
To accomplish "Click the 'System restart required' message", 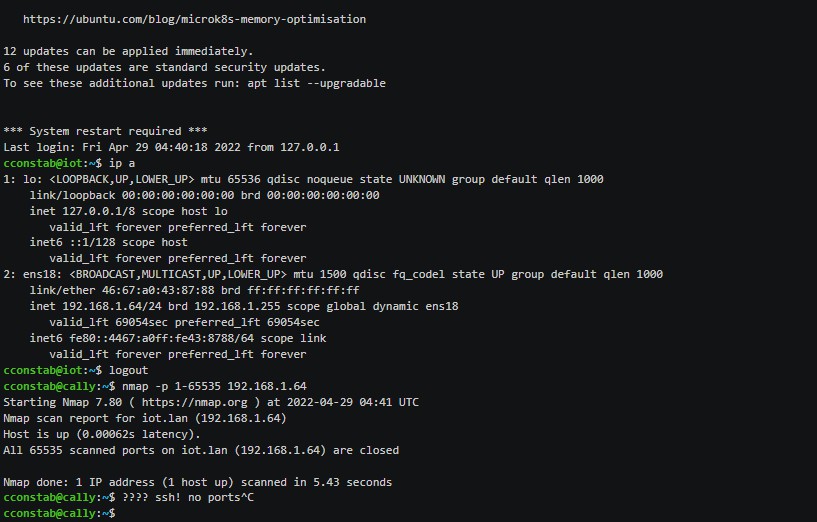I will pos(105,131).
